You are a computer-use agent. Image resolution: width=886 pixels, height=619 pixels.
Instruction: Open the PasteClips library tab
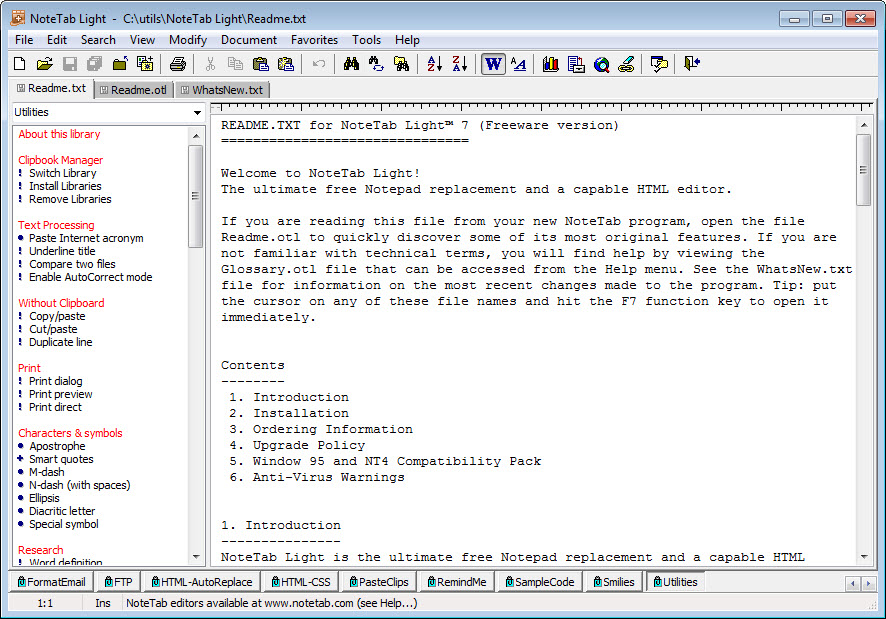(x=379, y=582)
